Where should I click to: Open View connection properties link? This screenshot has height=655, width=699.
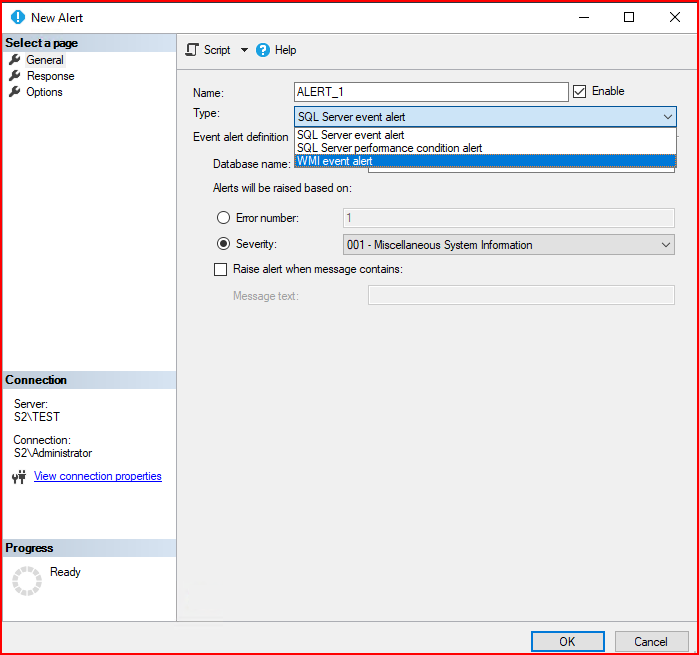[x=98, y=476]
